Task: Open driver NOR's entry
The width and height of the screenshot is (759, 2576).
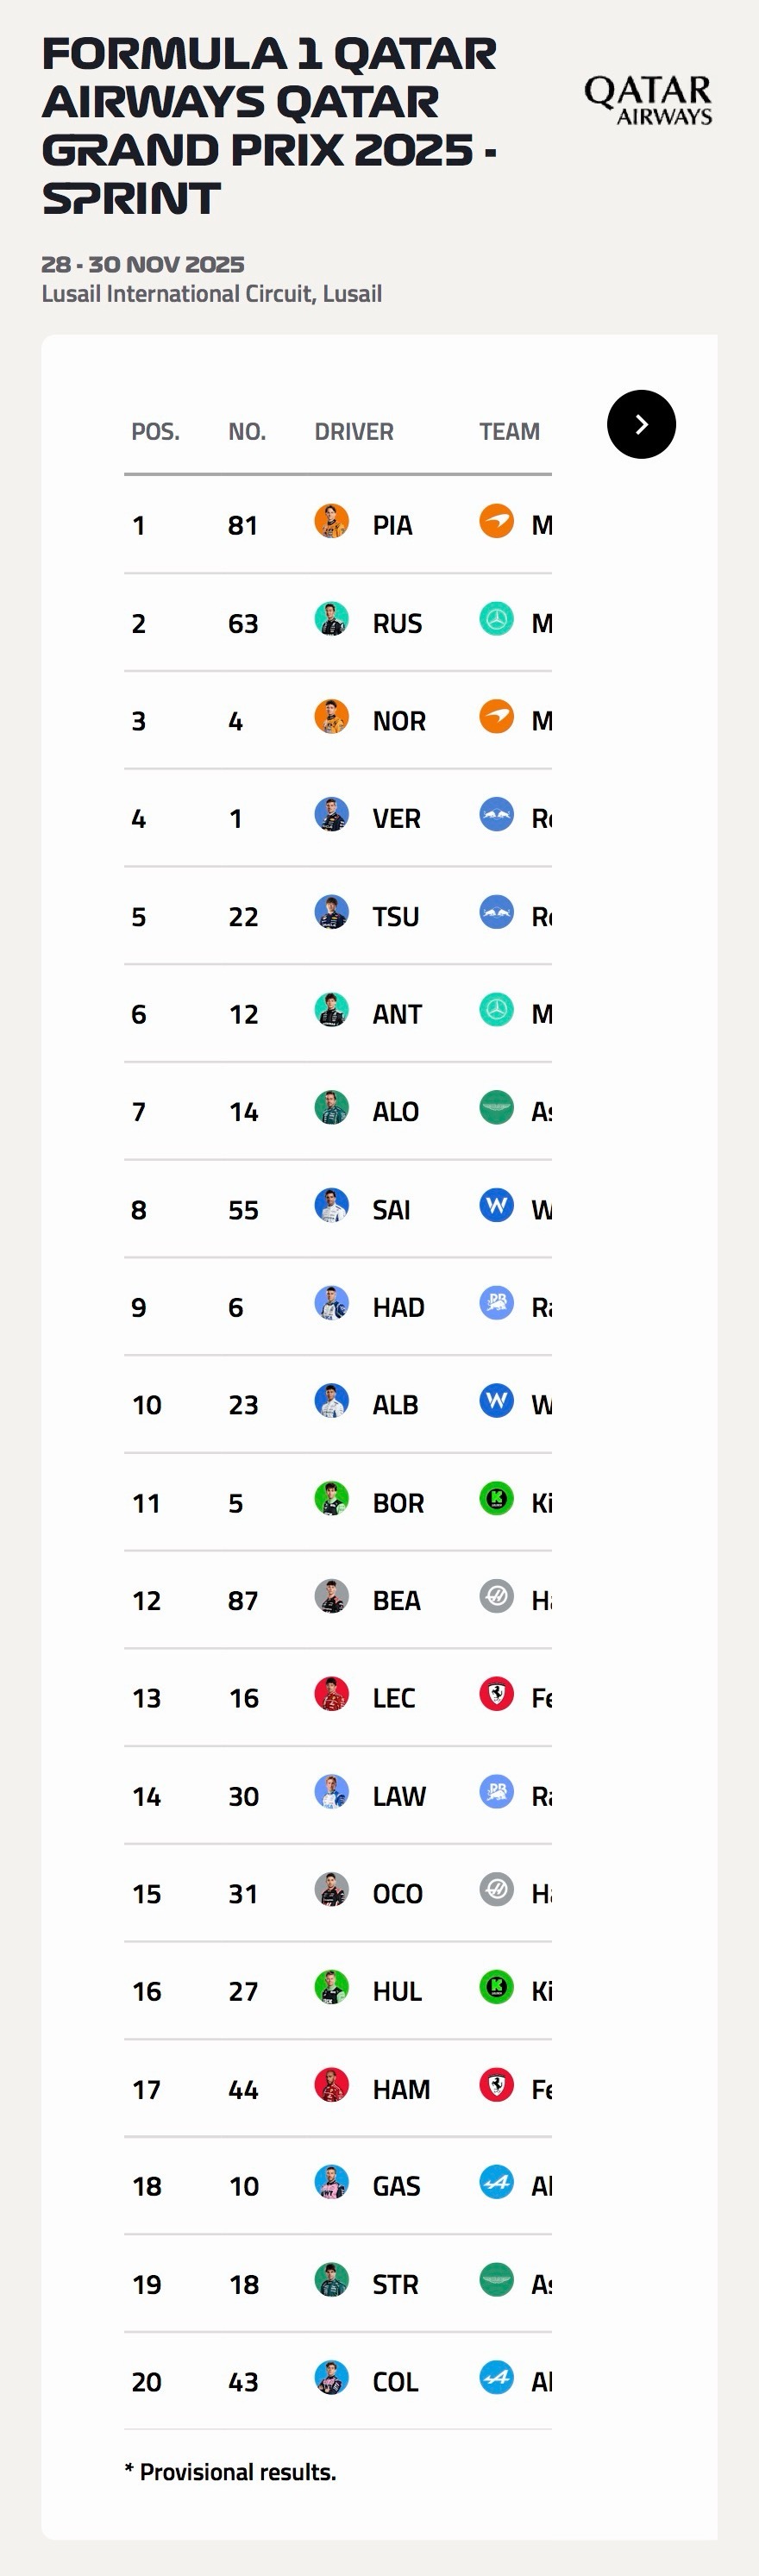Action: pos(399,721)
